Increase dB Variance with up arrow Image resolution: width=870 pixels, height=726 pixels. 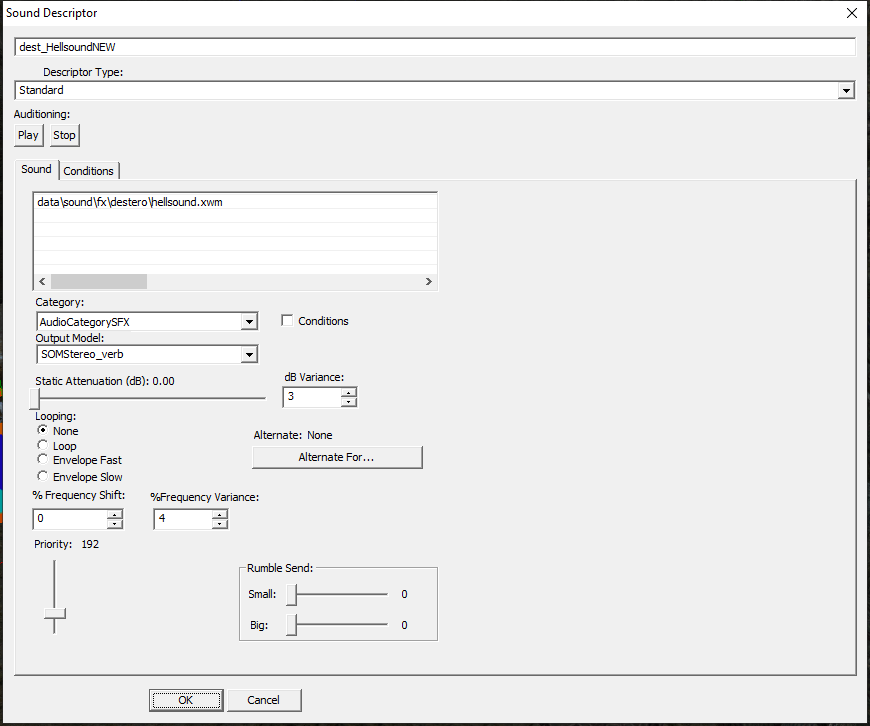[348, 393]
